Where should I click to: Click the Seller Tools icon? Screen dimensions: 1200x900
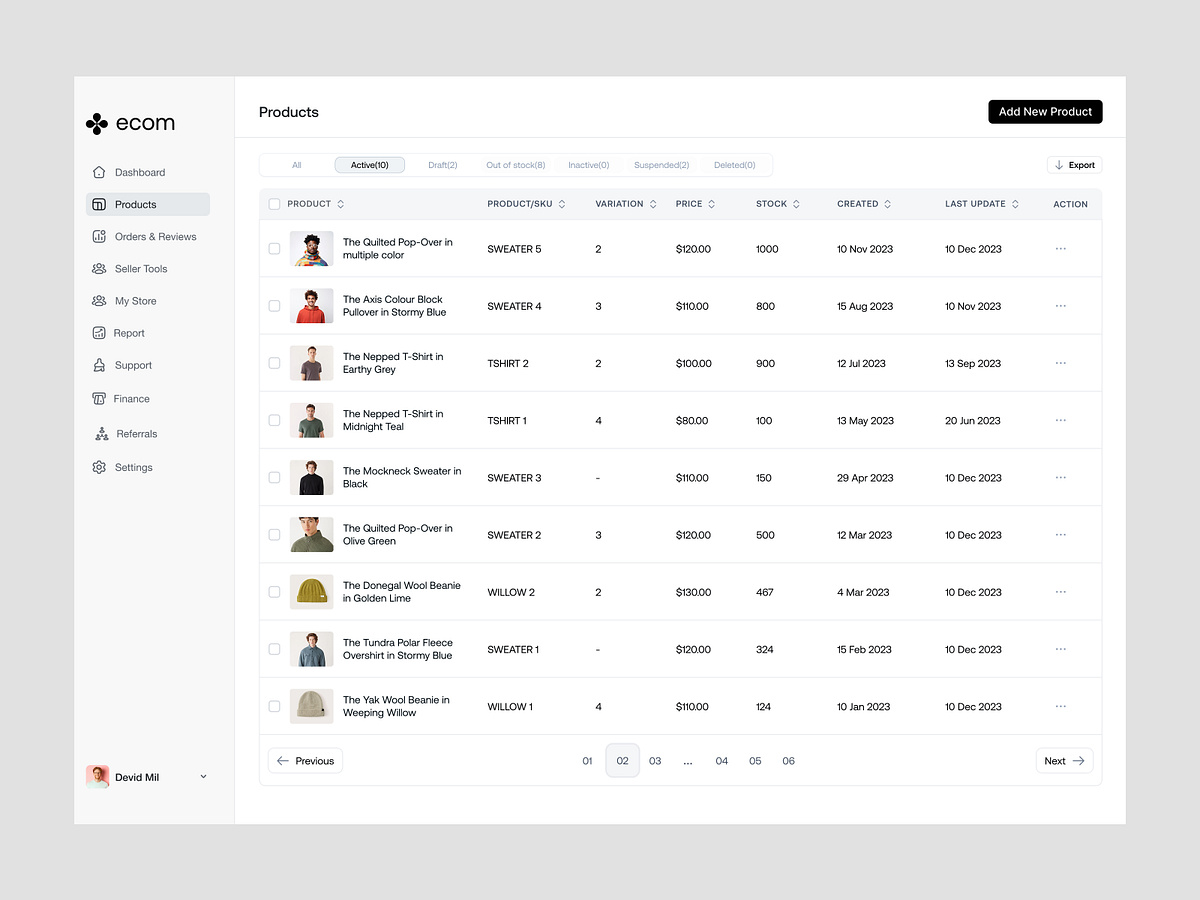[98, 268]
